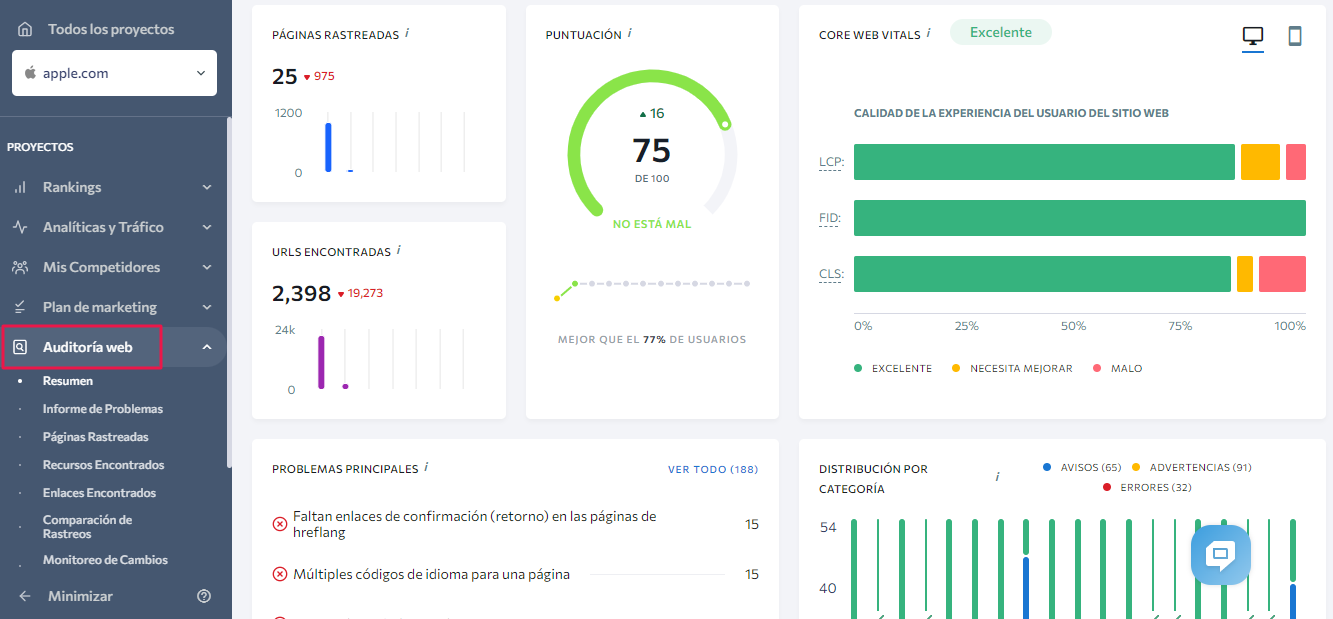Click info icon beside Puntuación
The height and width of the screenshot is (619, 1333).
[x=629, y=33]
